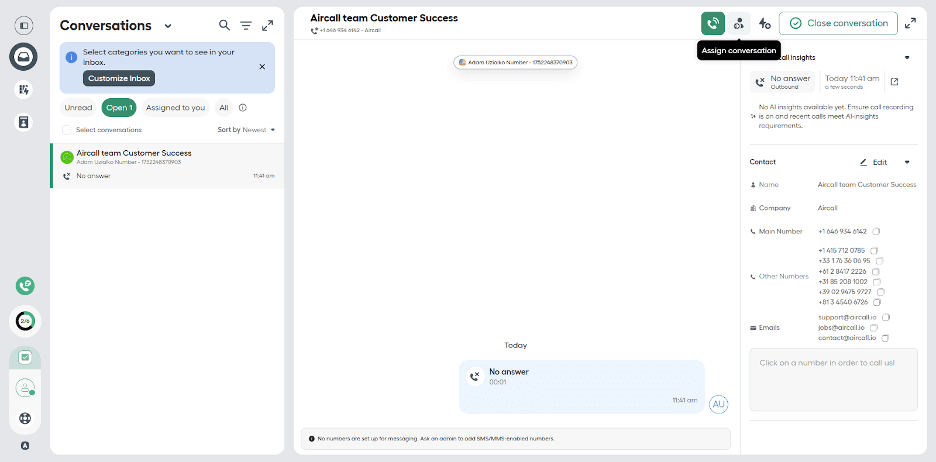The image size is (936, 462).
Task: Click the onboarding progress ring 2/6
Action: pos(24,321)
